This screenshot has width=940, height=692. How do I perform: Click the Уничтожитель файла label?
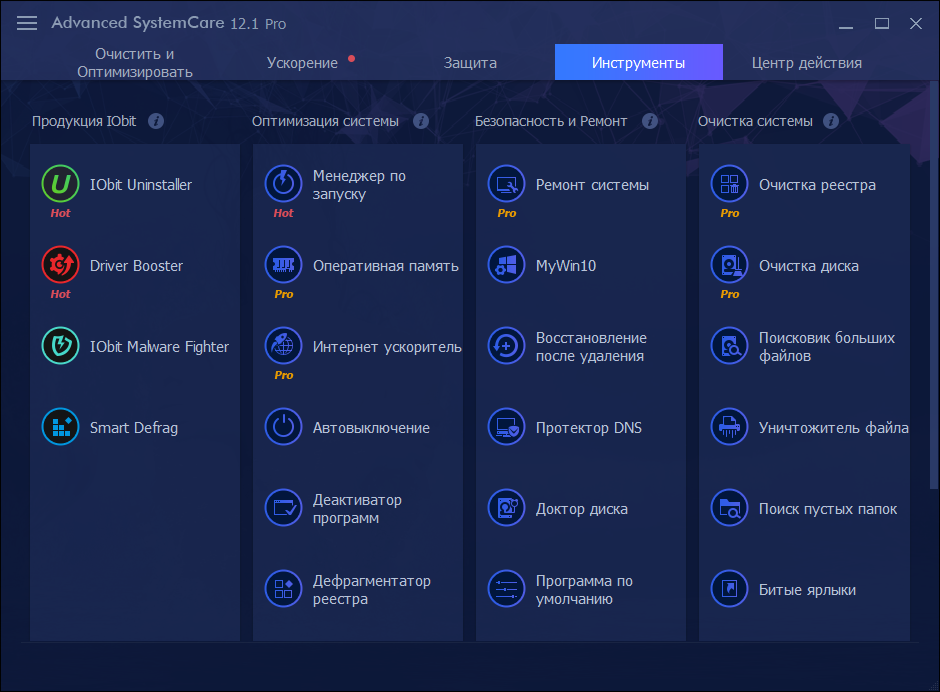point(834,428)
